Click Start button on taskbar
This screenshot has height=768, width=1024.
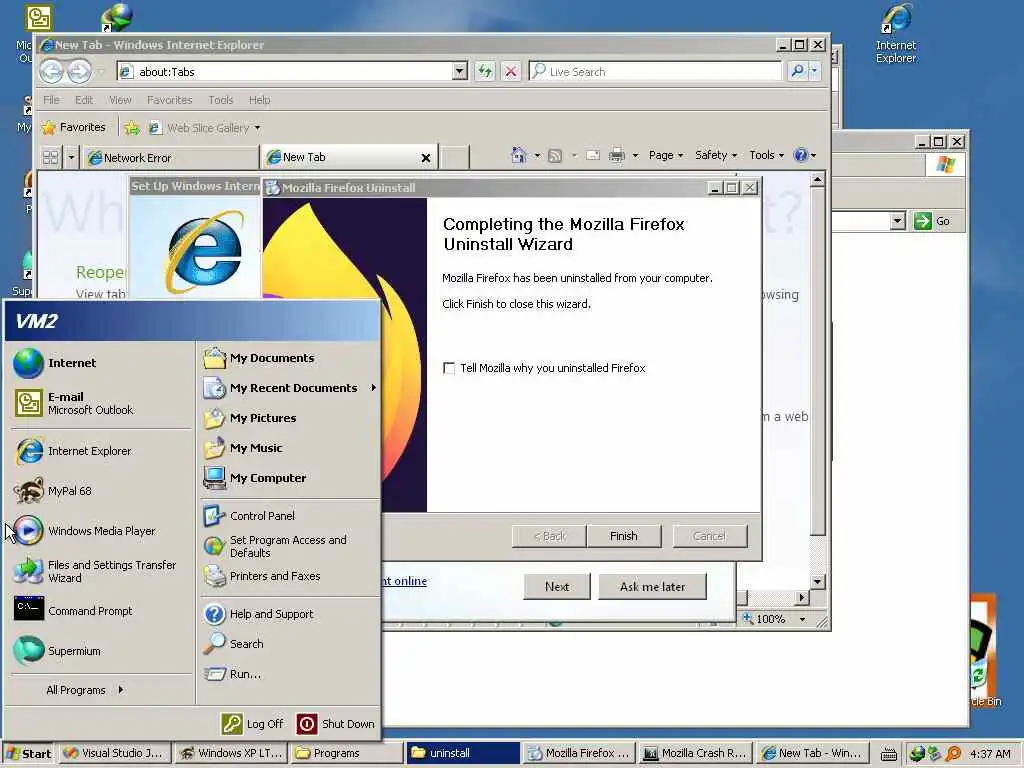pyautogui.click(x=29, y=753)
